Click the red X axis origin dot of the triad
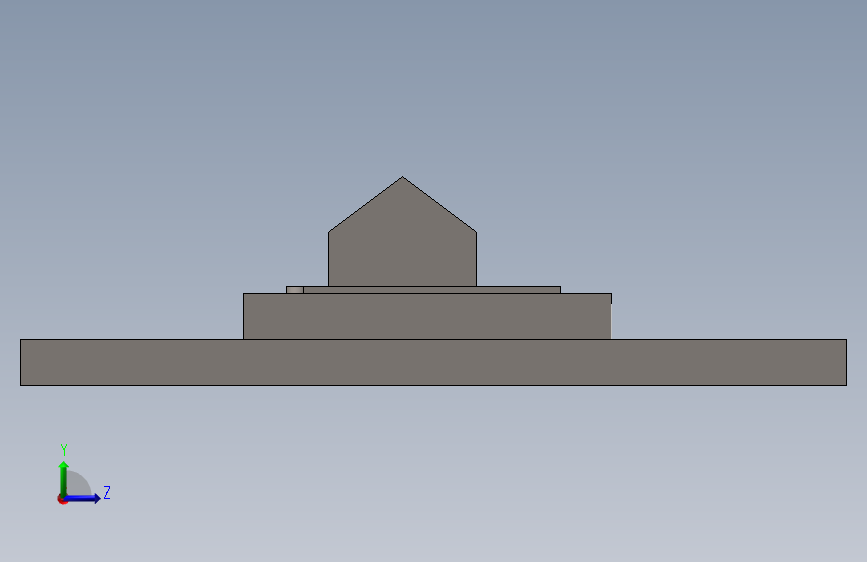 (62, 500)
